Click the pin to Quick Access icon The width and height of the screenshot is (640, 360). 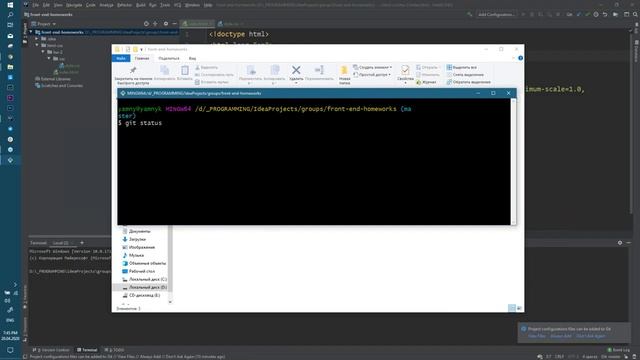tap(133, 70)
